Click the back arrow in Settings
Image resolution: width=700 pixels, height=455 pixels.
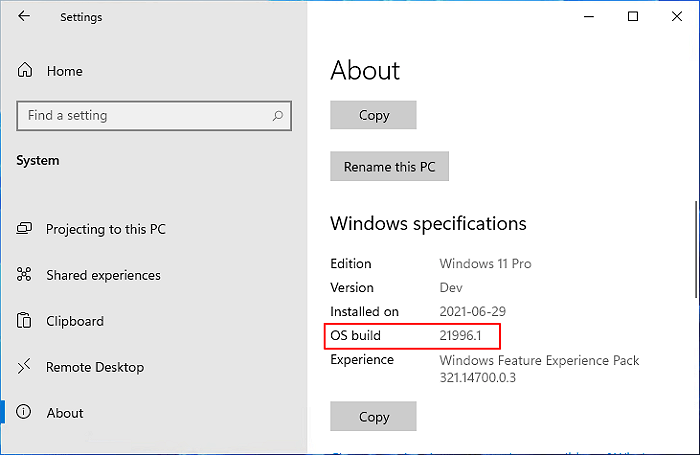24,17
